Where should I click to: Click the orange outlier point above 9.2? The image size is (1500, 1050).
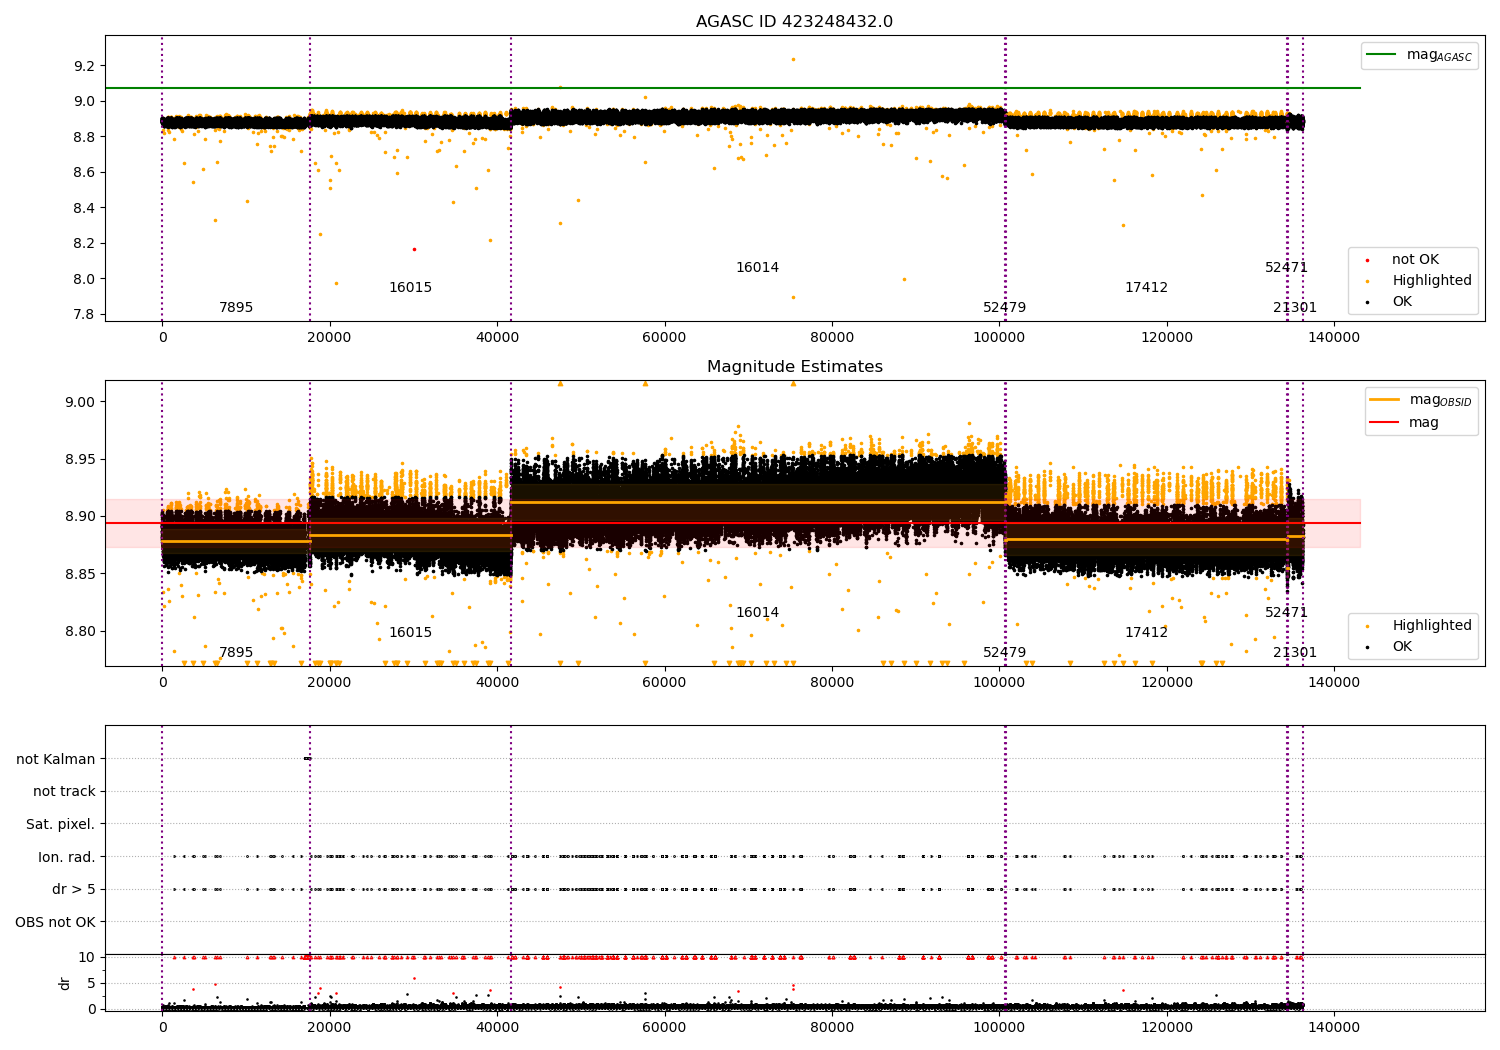point(793,59)
